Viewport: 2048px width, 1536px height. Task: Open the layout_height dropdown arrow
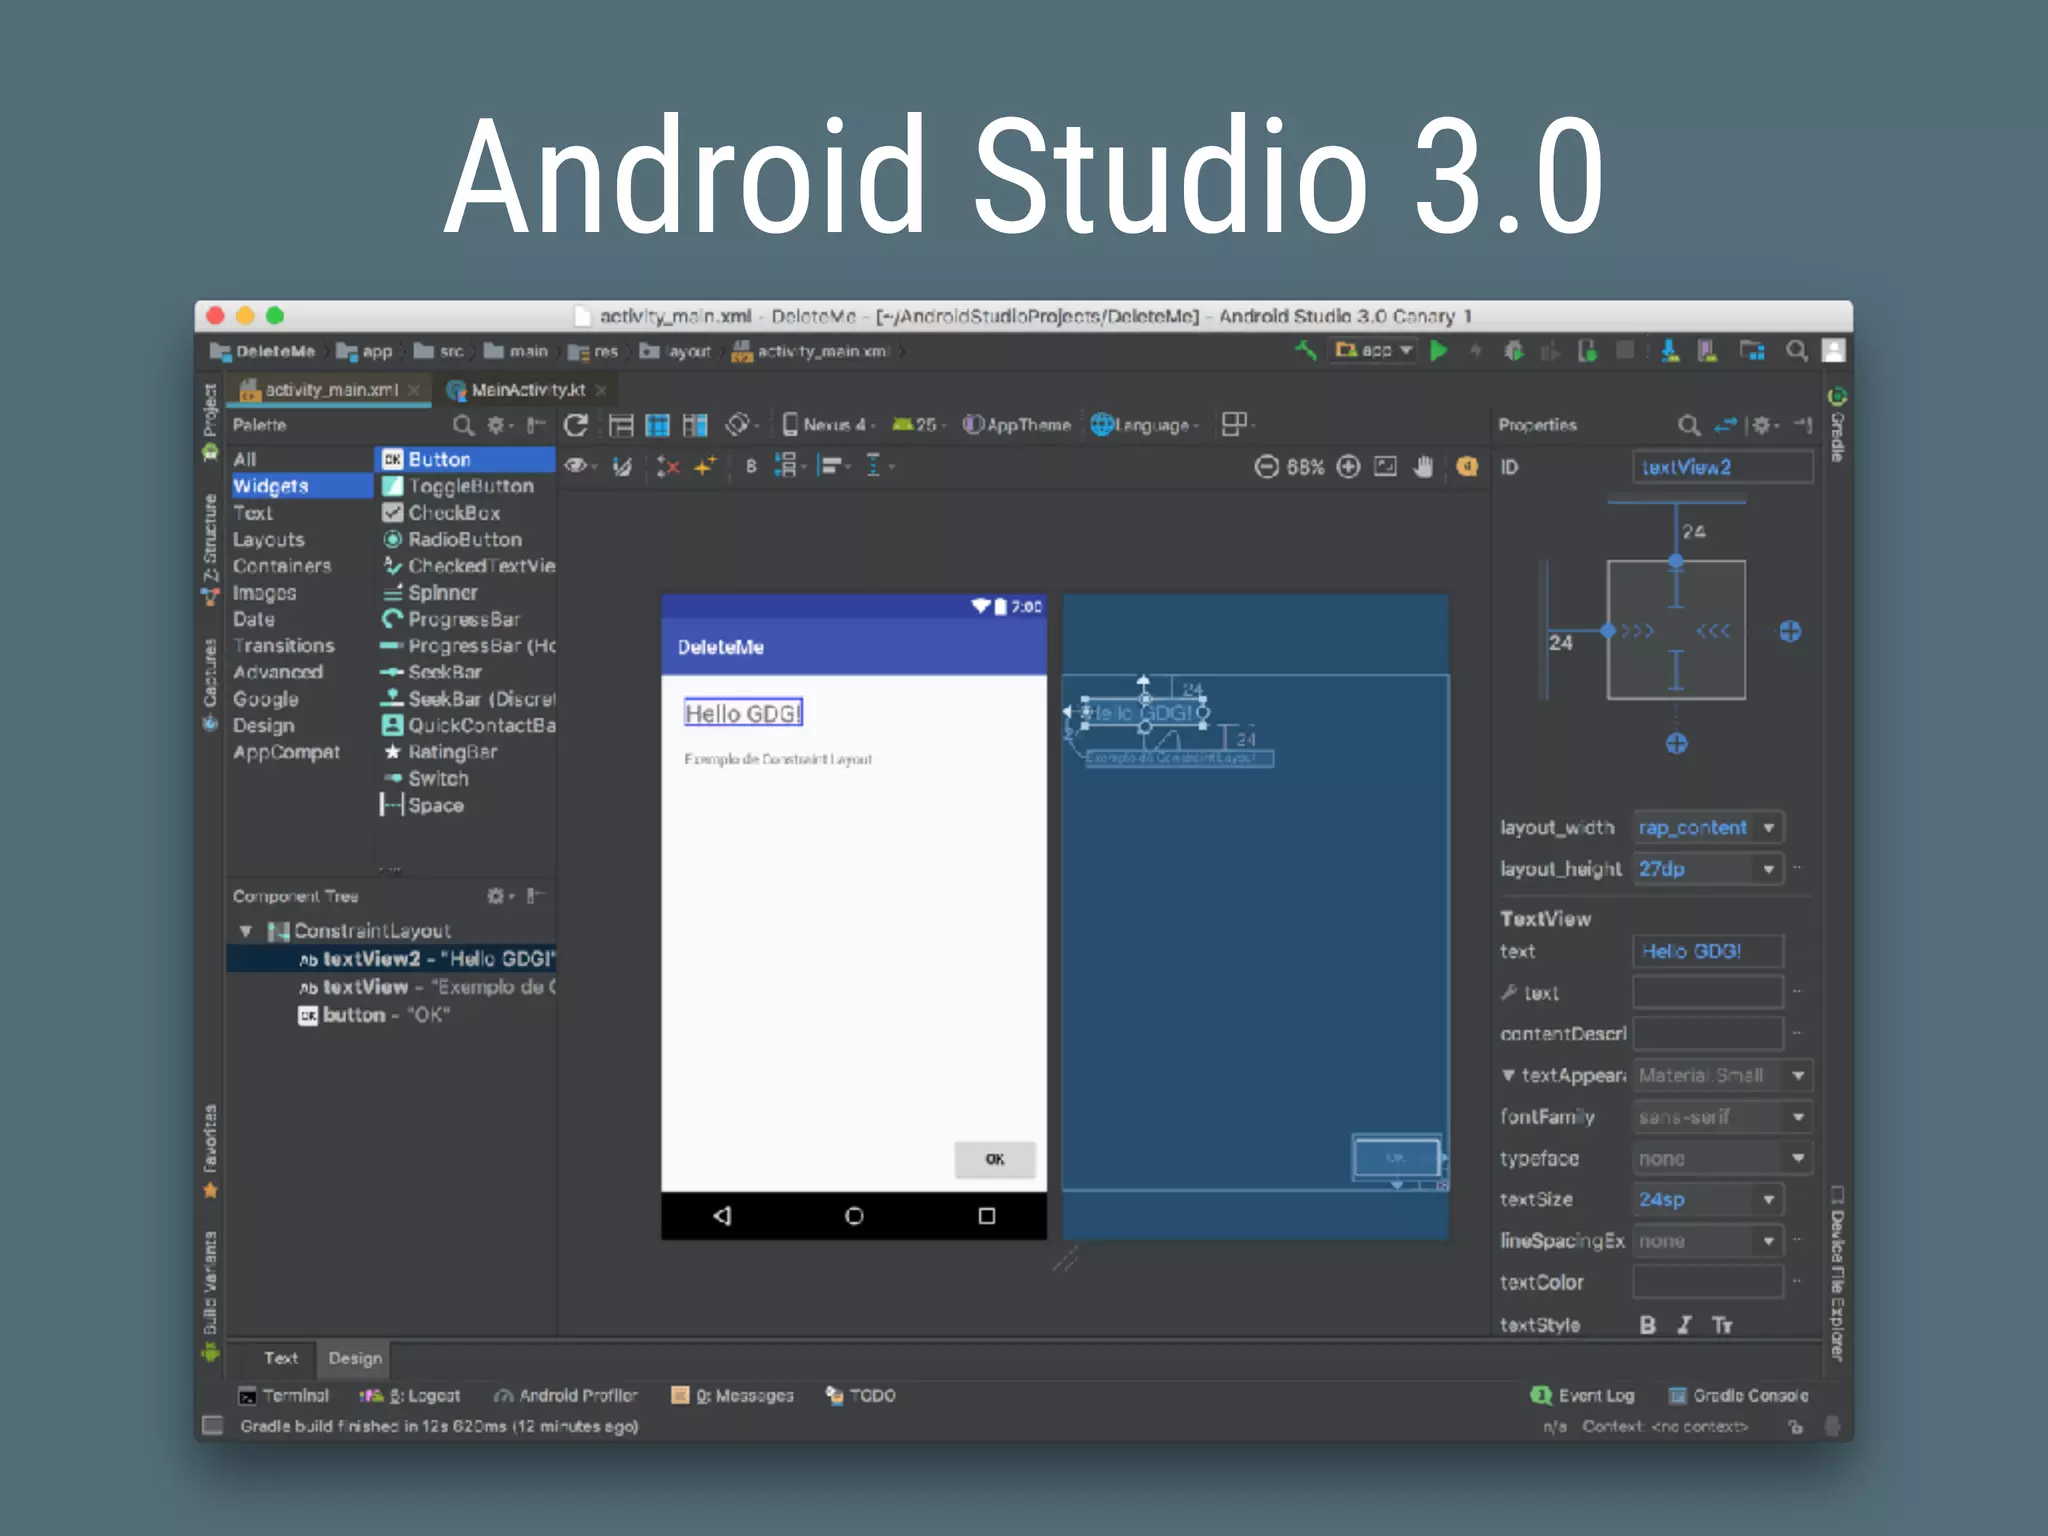(x=1768, y=869)
